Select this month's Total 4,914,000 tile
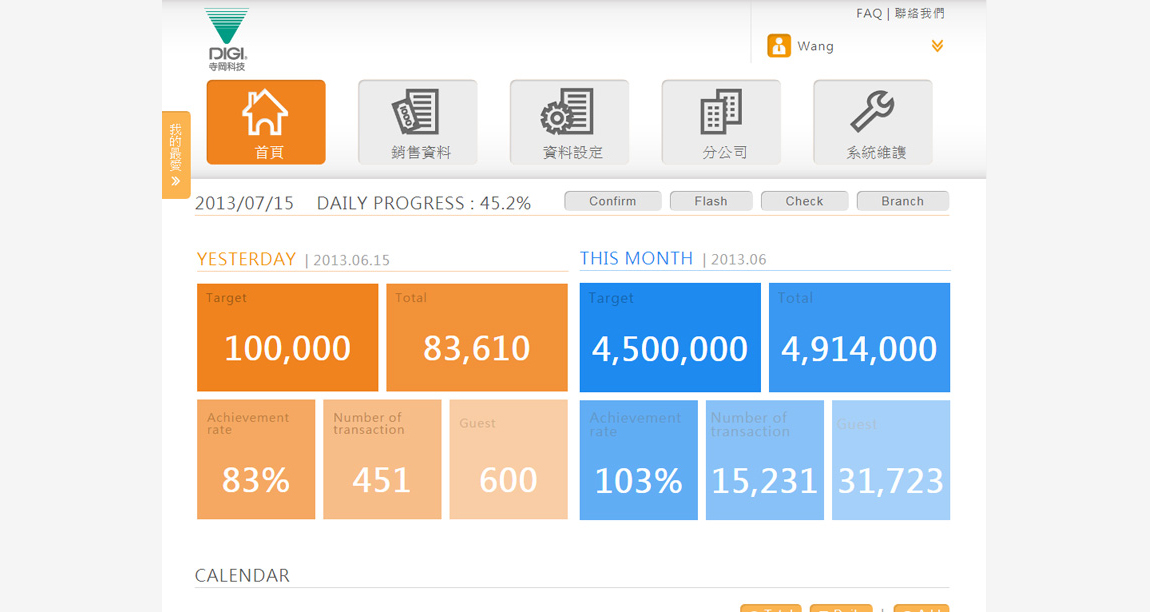The width and height of the screenshot is (1150, 612). [x=859, y=338]
